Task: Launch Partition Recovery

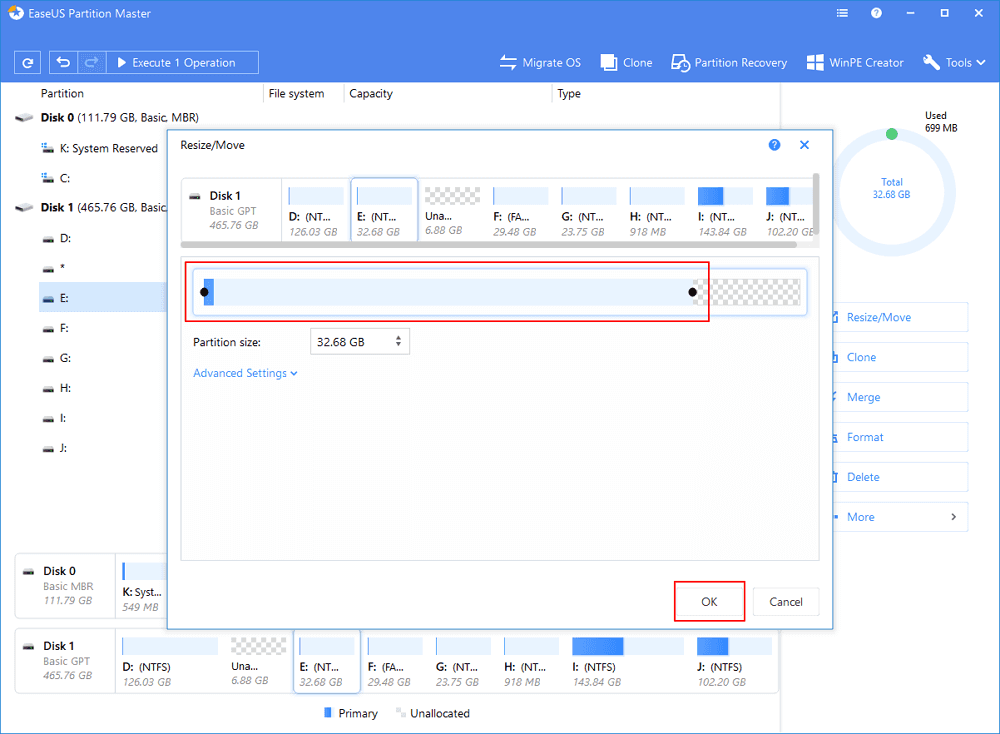Action: point(729,62)
